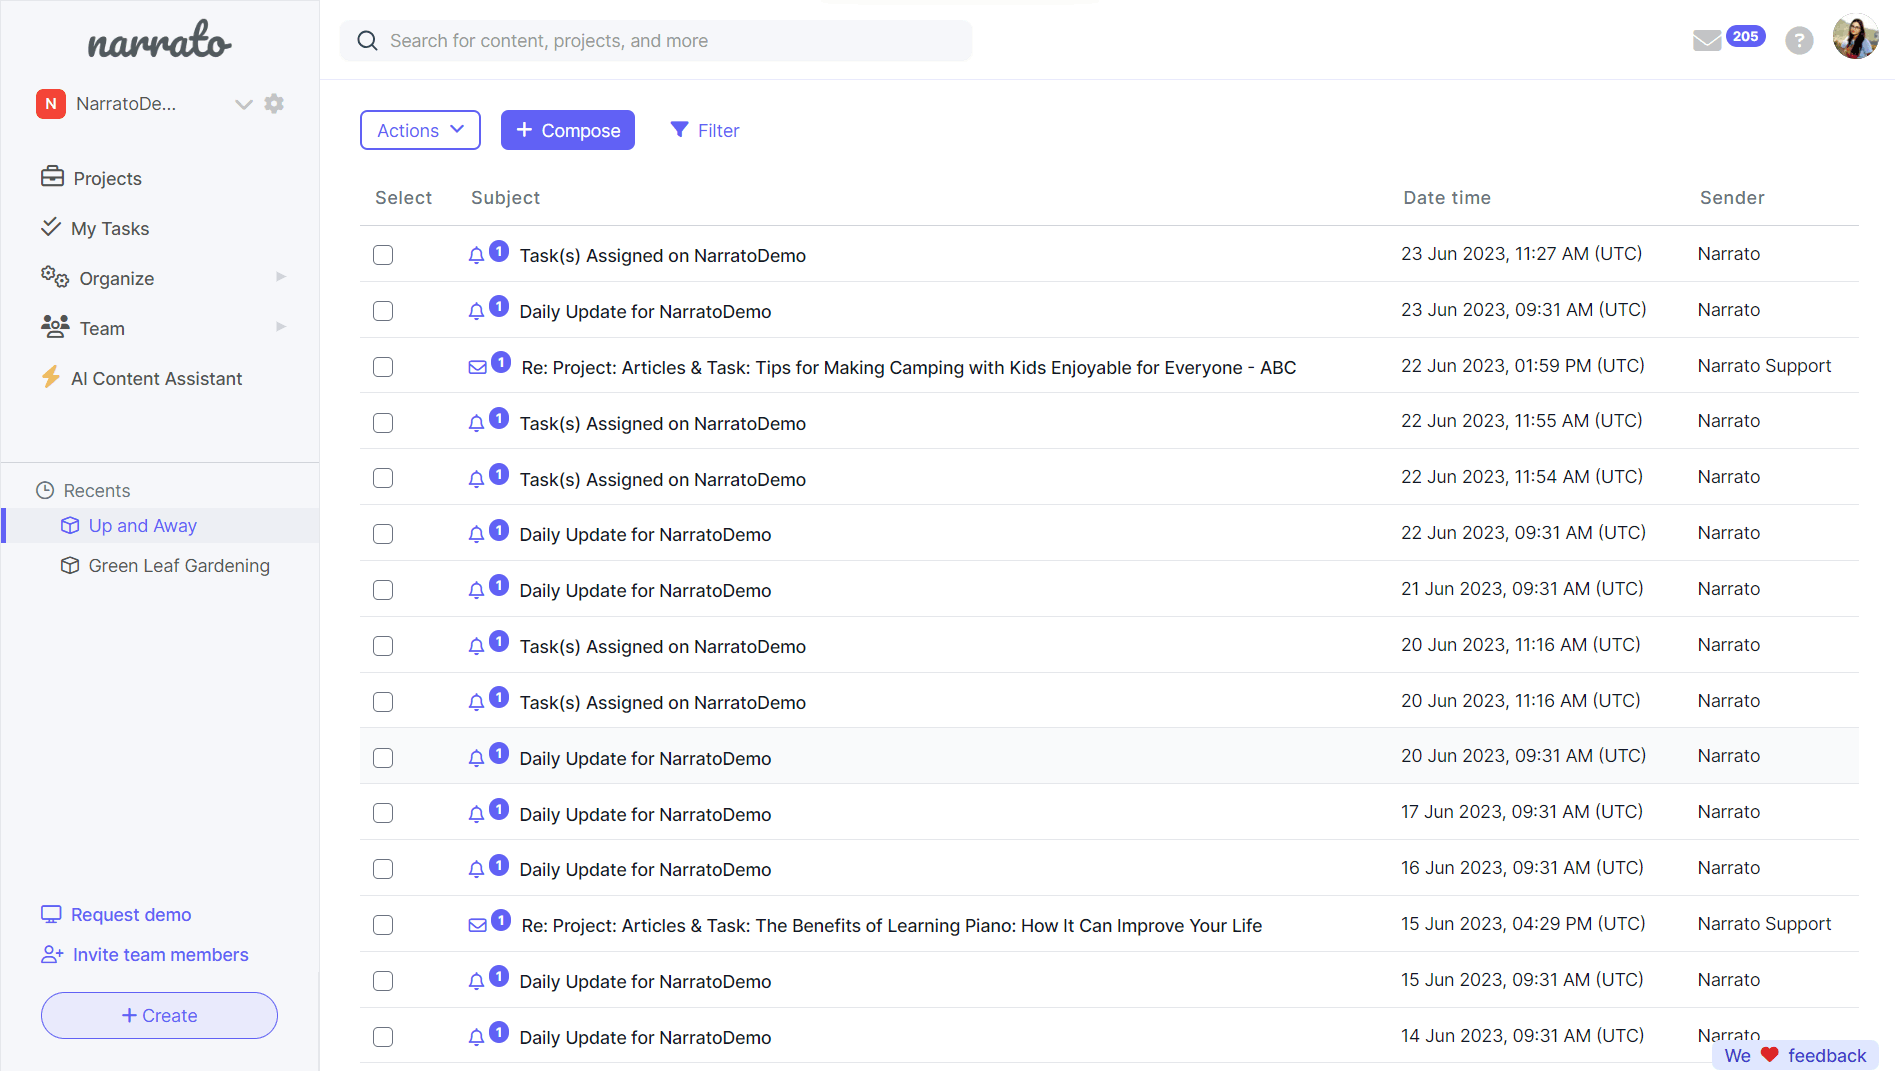This screenshot has height=1071, width=1895.
Task: Click bell icon on 23 Jun 09:31 AM Daily Update
Action: (476, 312)
